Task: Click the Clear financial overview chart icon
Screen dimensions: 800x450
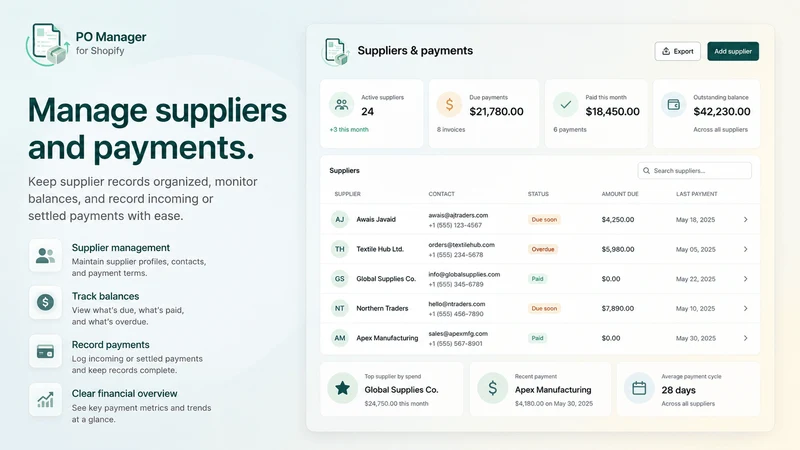Action: 45,399
